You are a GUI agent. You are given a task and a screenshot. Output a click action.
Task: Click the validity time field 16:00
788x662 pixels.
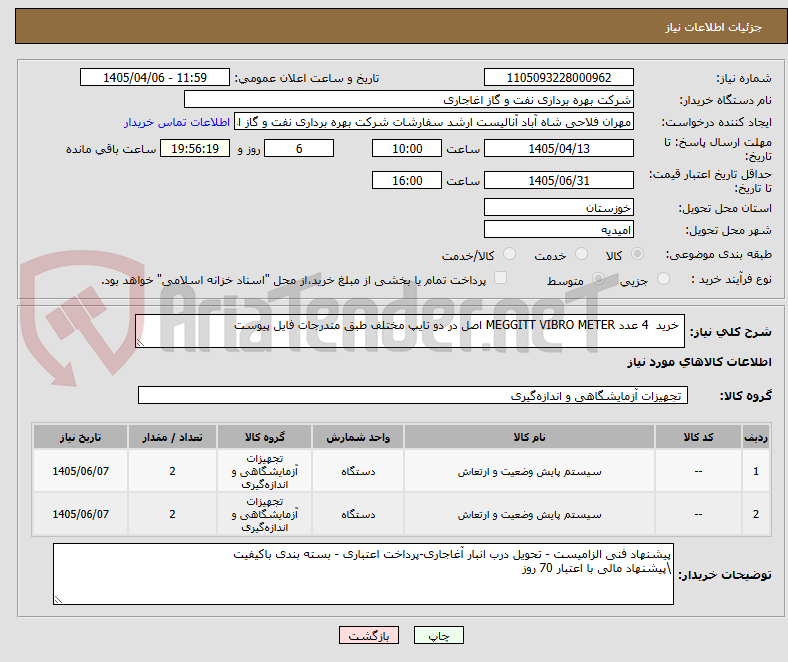[407, 180]
